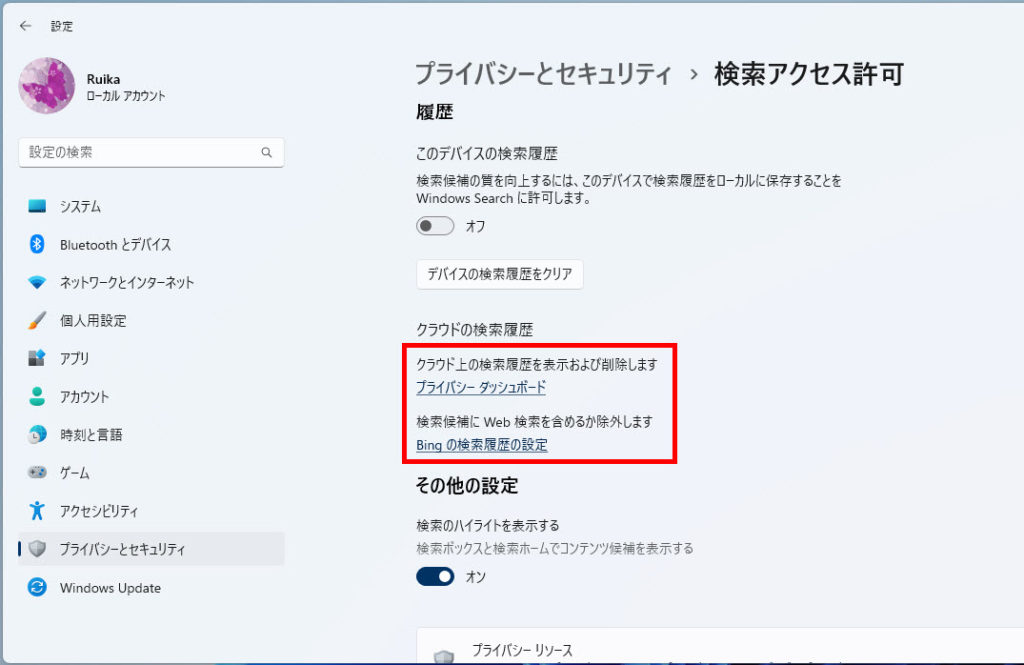1024x665 pixels.
Task: Click the Time and language clock icon
Action: coord(37,434)
